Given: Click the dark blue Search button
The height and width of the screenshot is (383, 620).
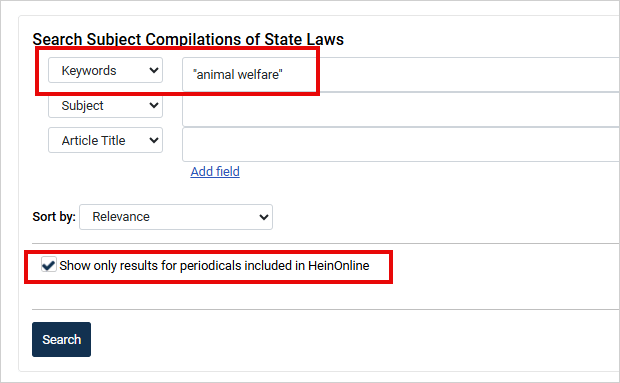Looking at the screenshot, I should [x=61, y=340].
